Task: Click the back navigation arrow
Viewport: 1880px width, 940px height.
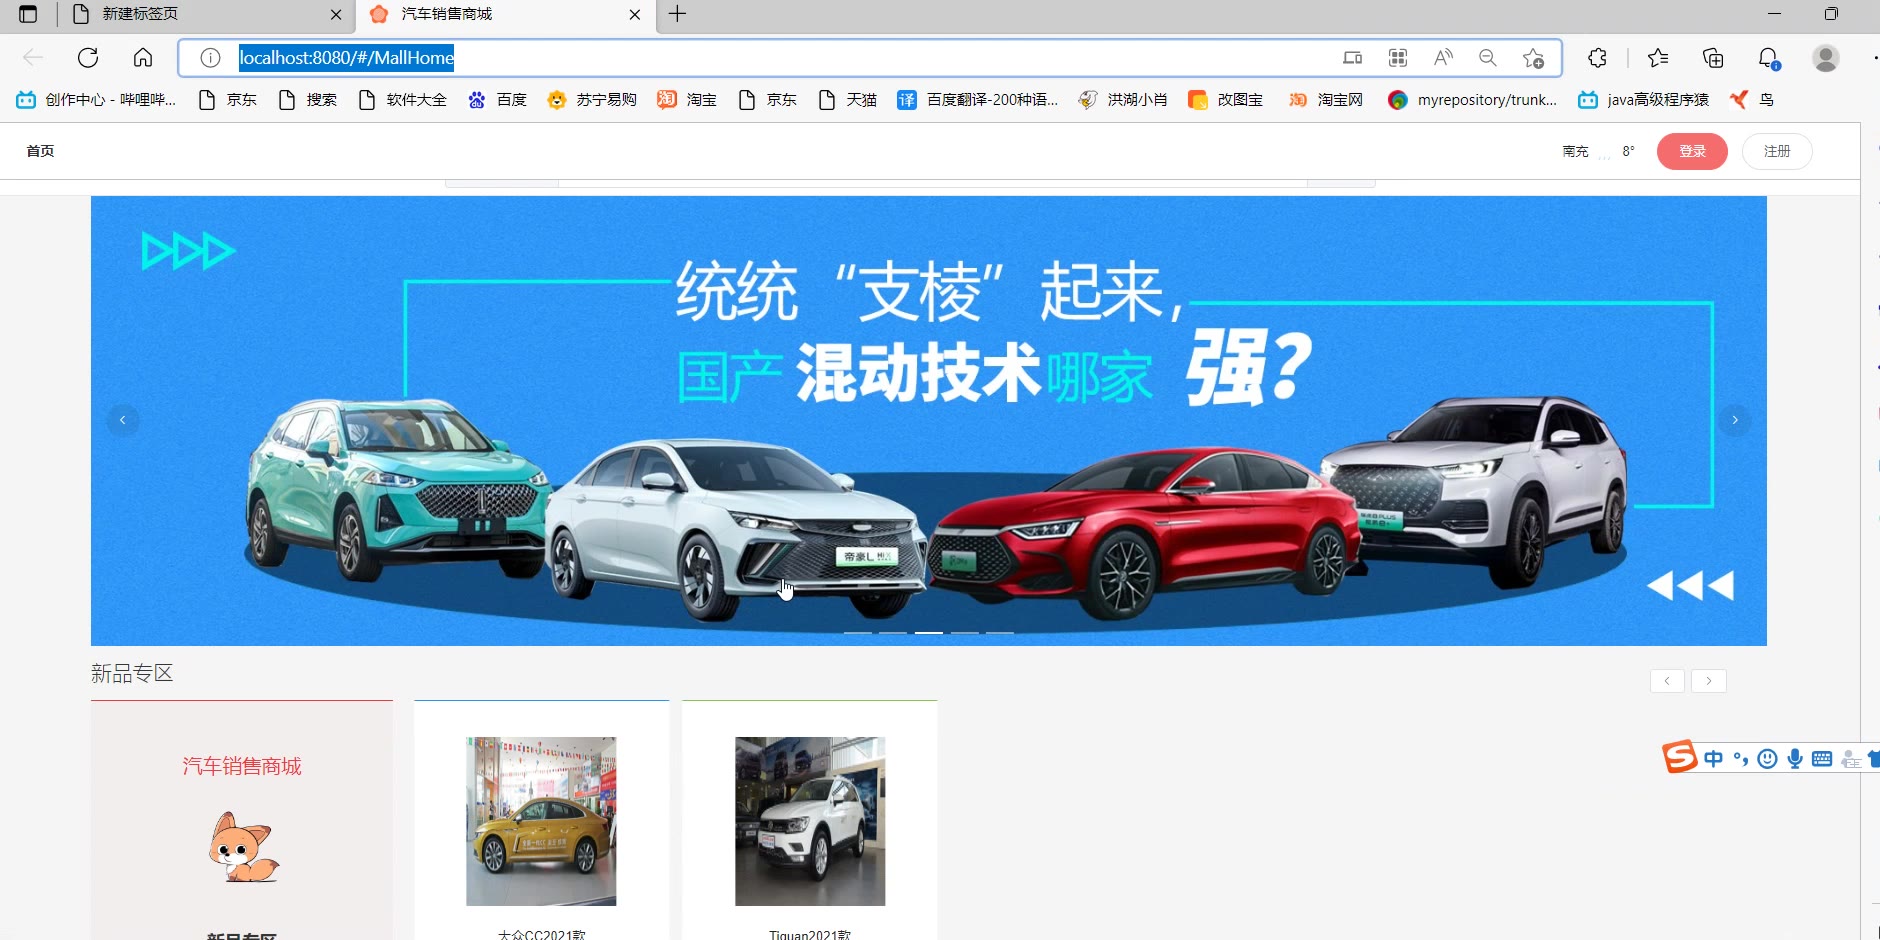Action: 33,58
